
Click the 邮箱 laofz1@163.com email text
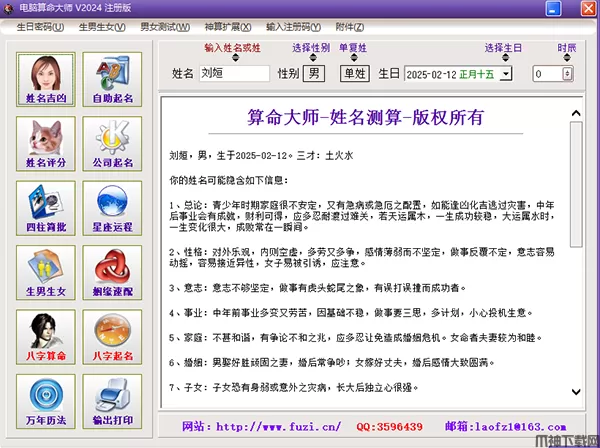click(x=505, y=427)
